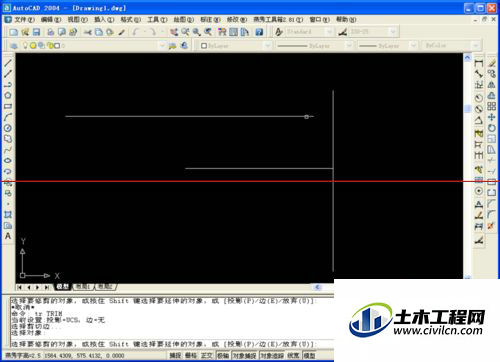This screenshot has width=500, height=362.
Task: Toggle 极轴 polar tracking in status bar
Action: (223, 356)
